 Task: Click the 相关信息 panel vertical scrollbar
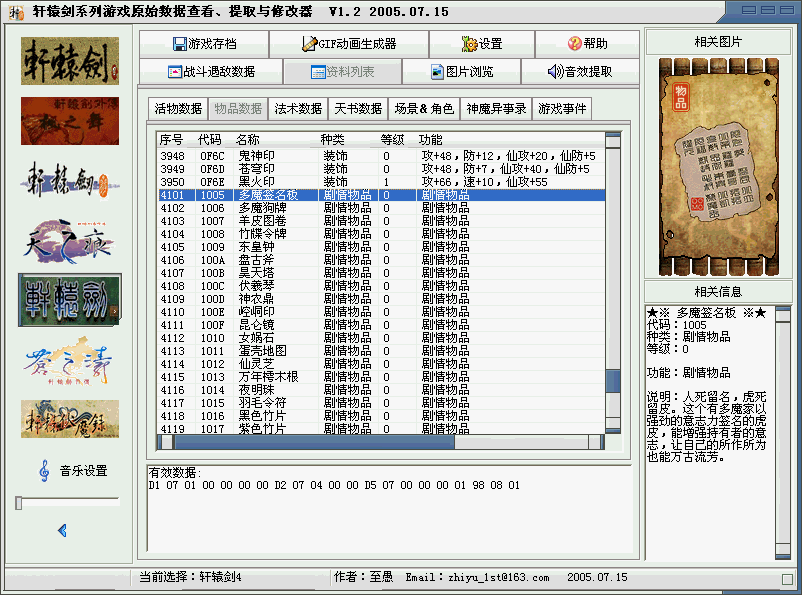coord(783,432)
